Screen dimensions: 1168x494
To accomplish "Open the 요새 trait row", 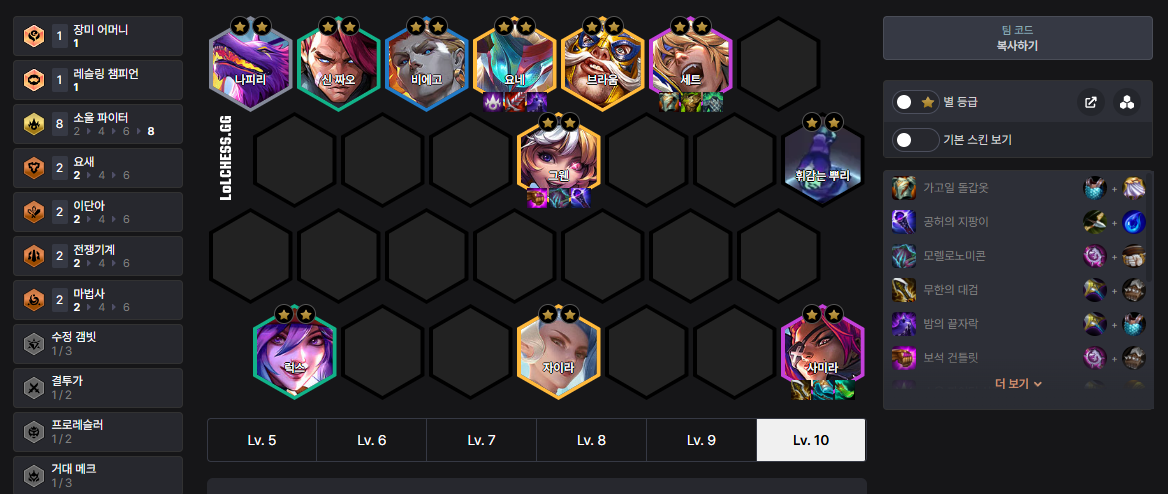I will [x=98, y=168].
